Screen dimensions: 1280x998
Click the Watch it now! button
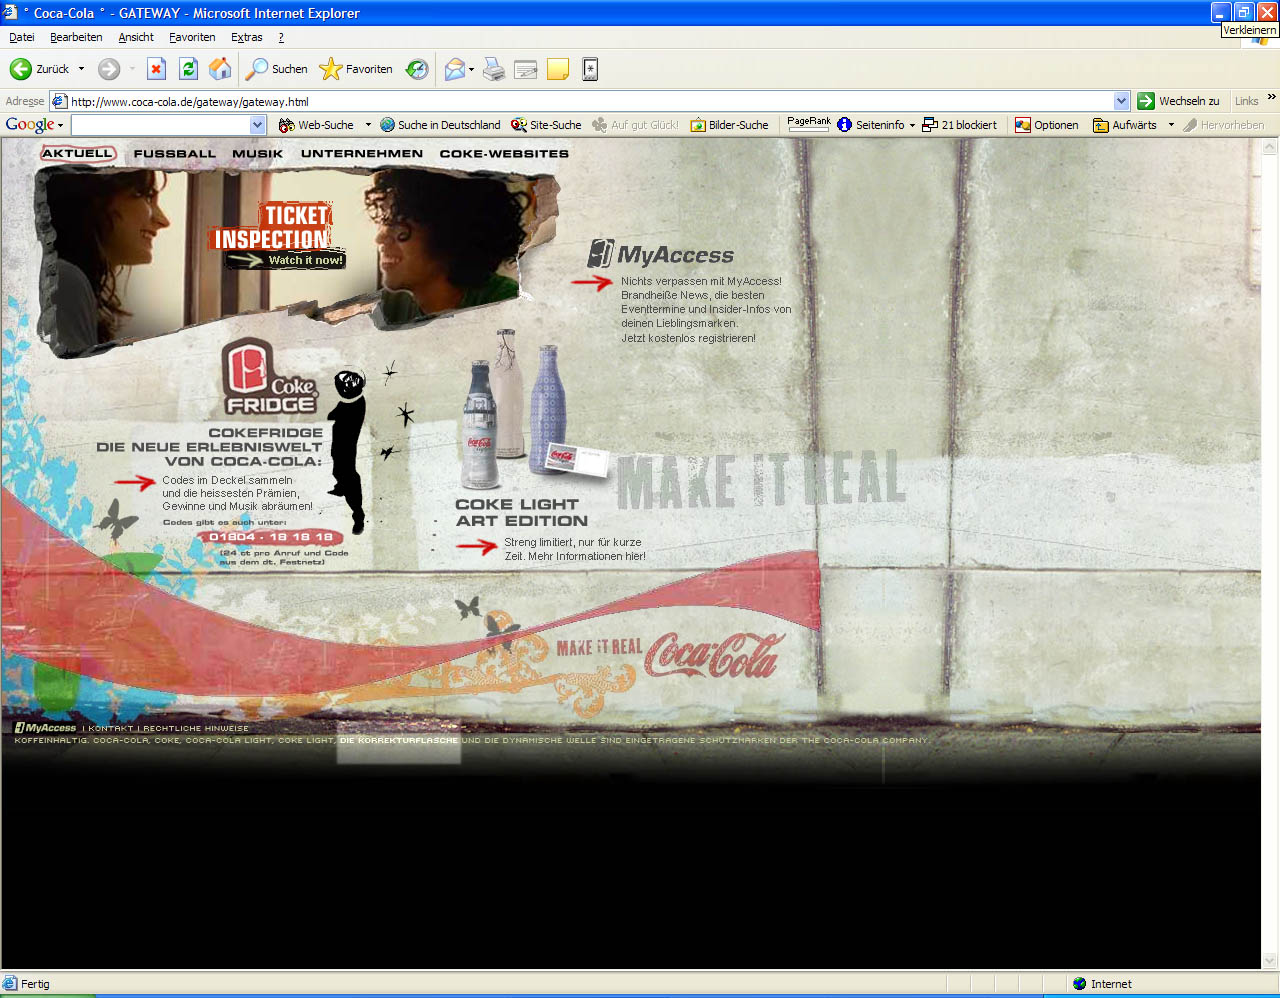coord(287,260)
